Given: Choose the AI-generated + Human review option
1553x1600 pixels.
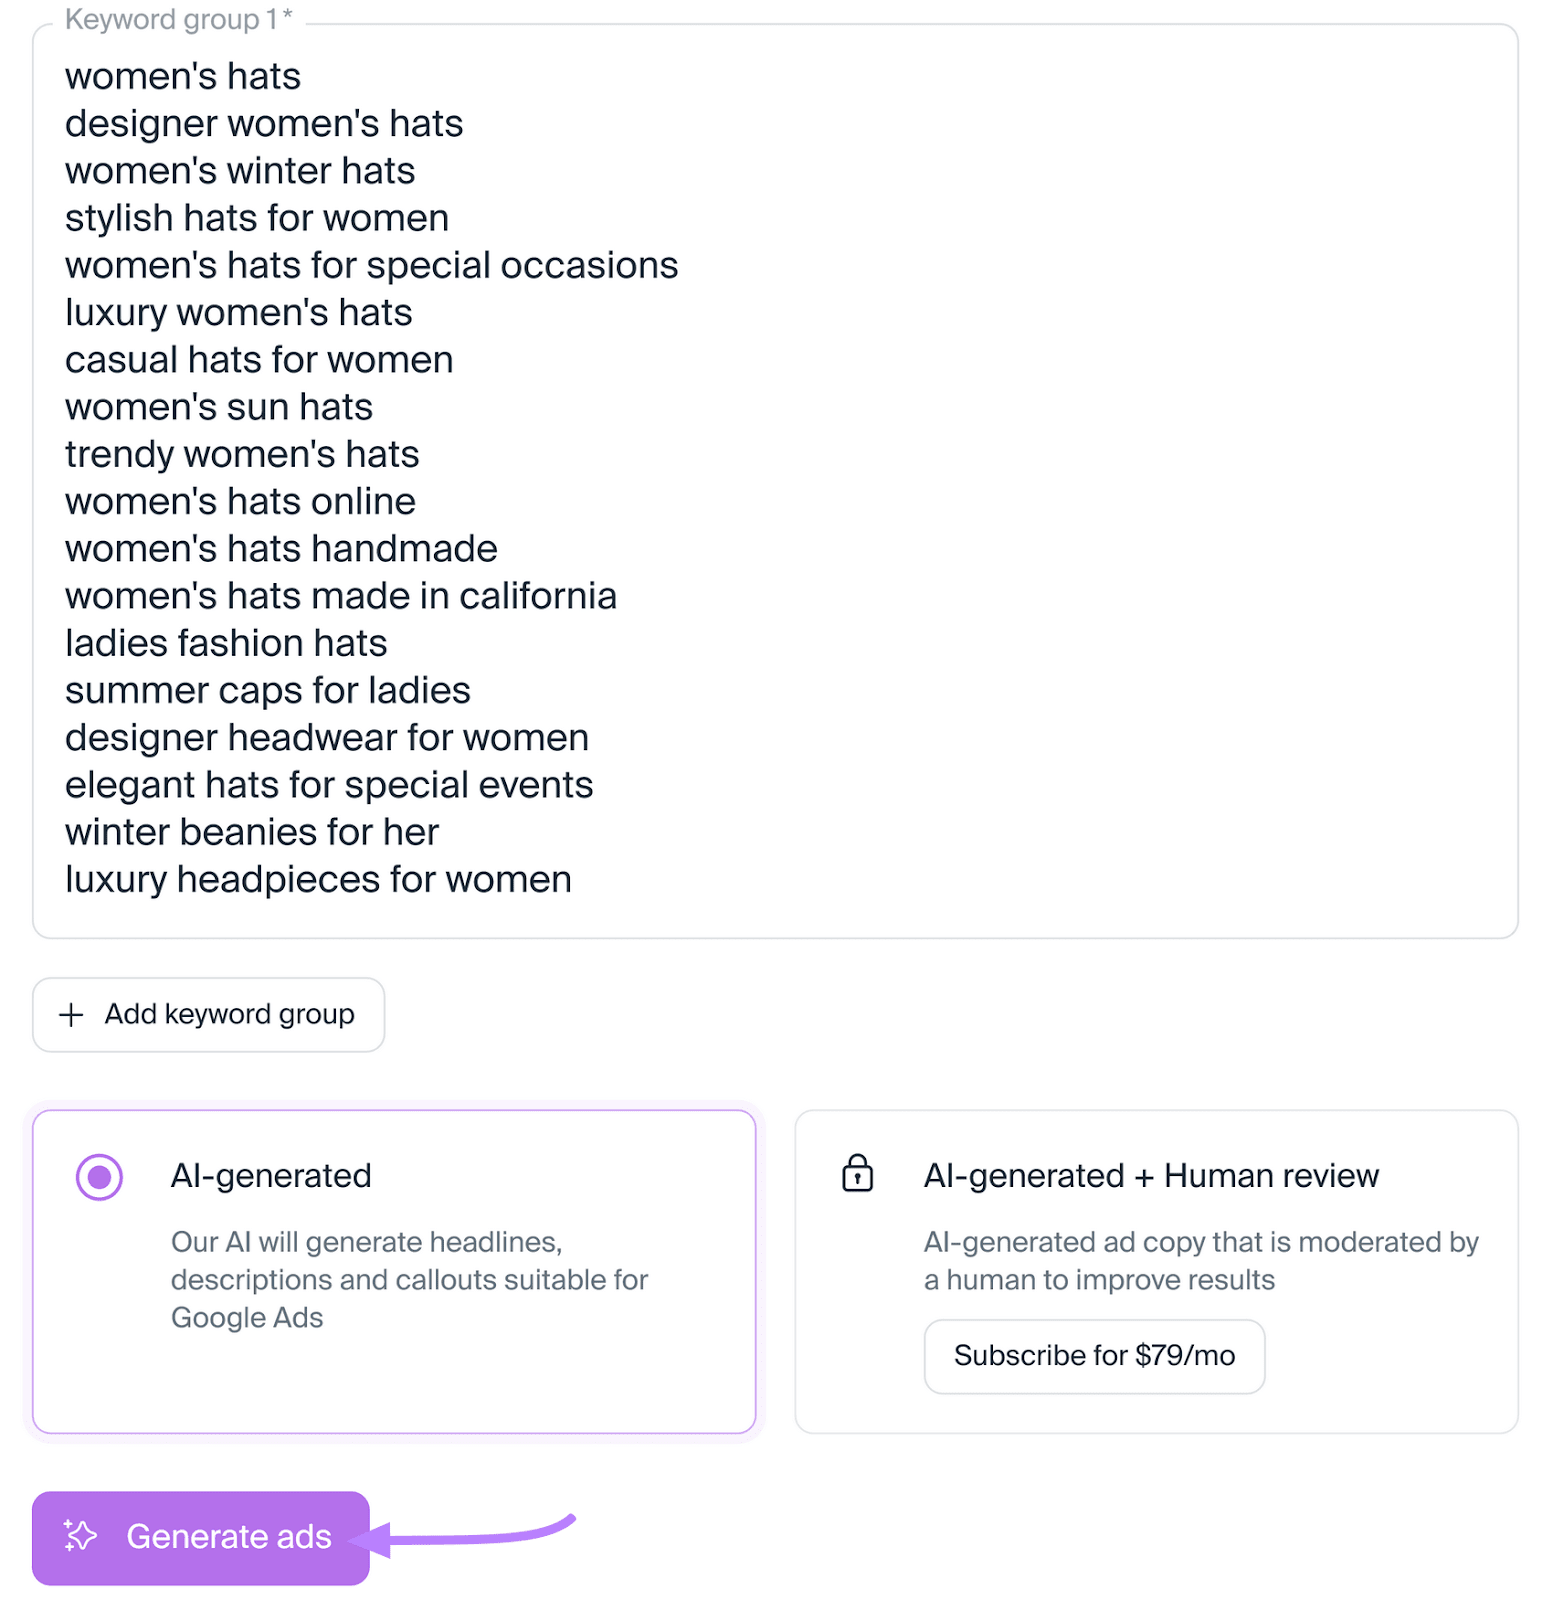Looking at the screenshot, I should (1156, 1270).
